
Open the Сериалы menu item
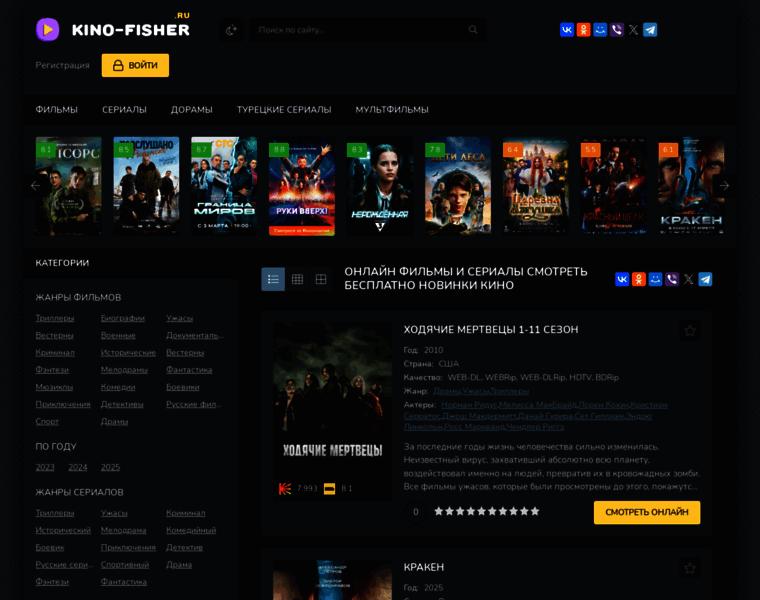point(125,110)
